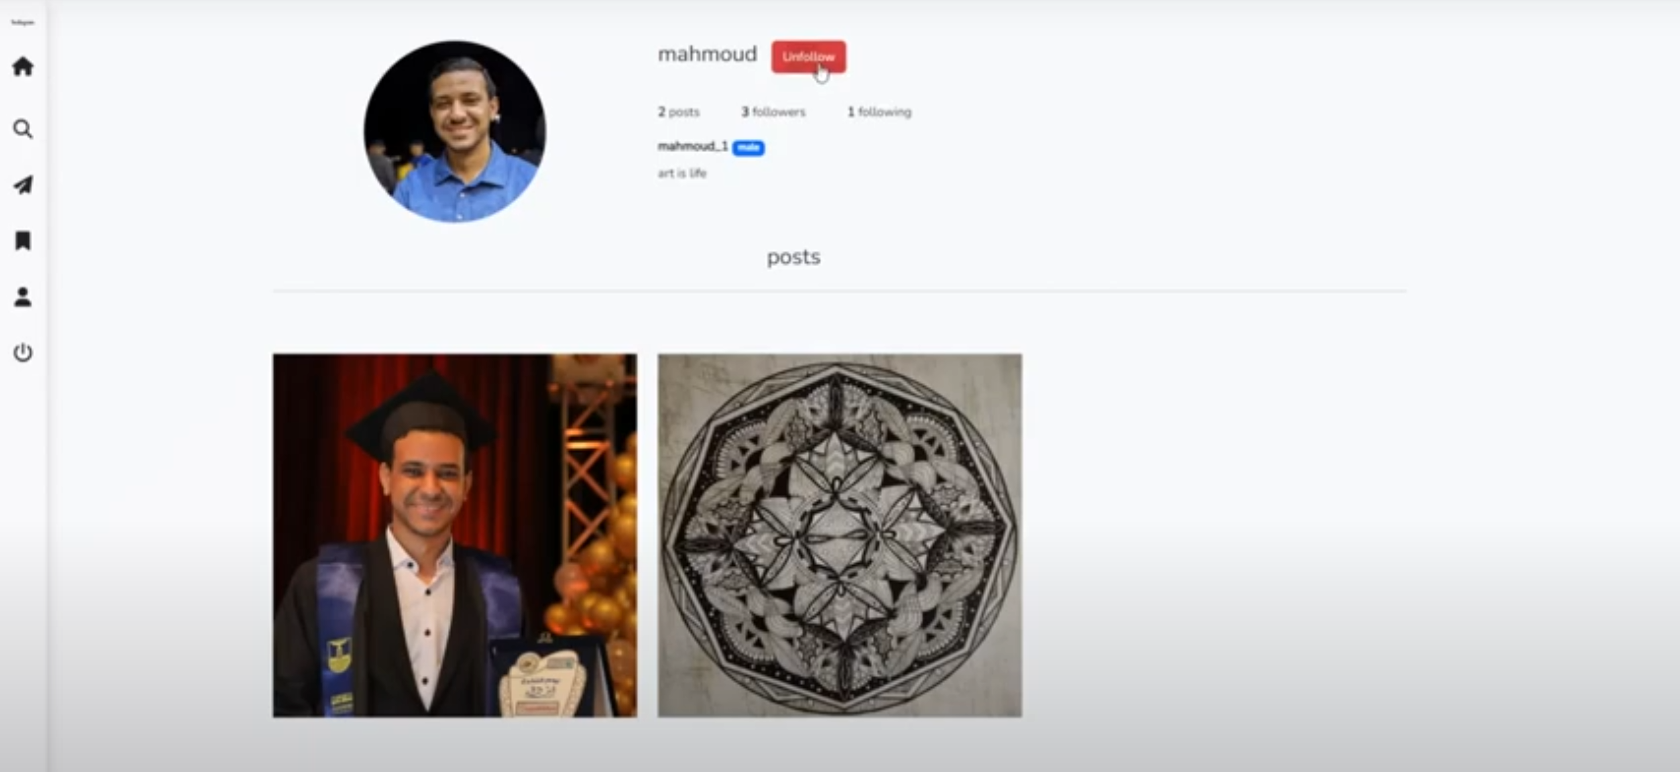Log out using the power icon

(22, 352)
